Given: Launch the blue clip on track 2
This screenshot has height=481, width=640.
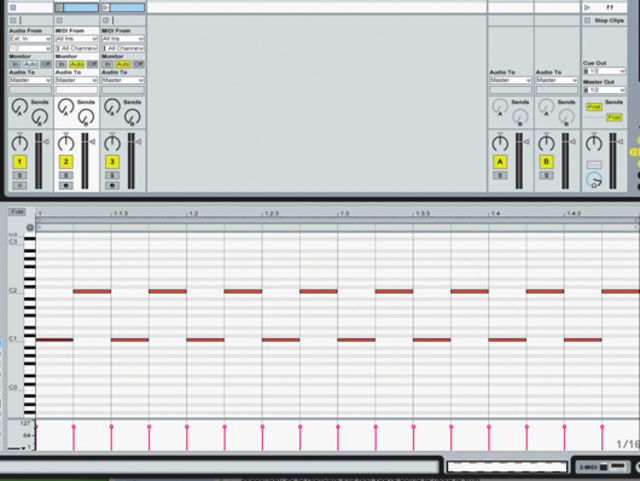Looking at the screenshot, I should (x=60, y=7).
